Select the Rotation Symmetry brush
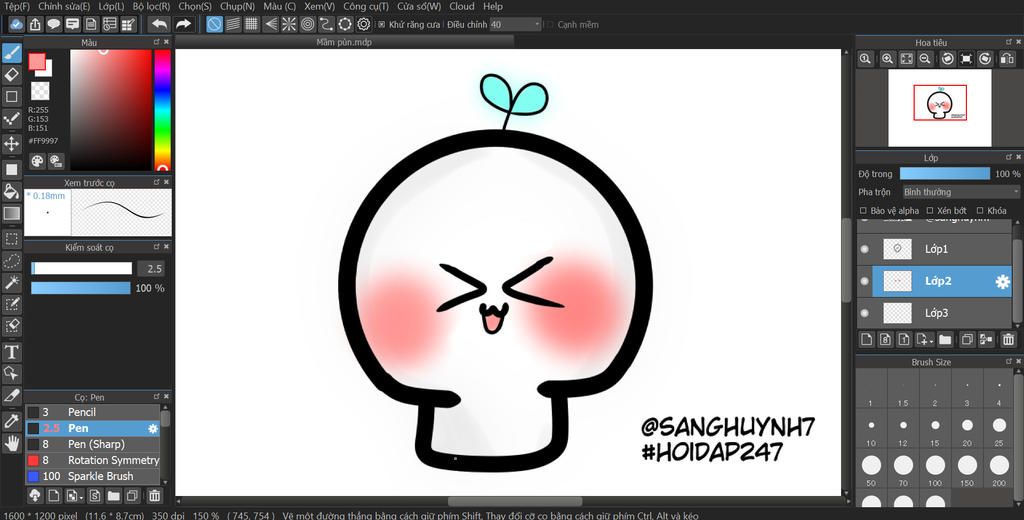1024x520 pixels. tap(92, 460)
